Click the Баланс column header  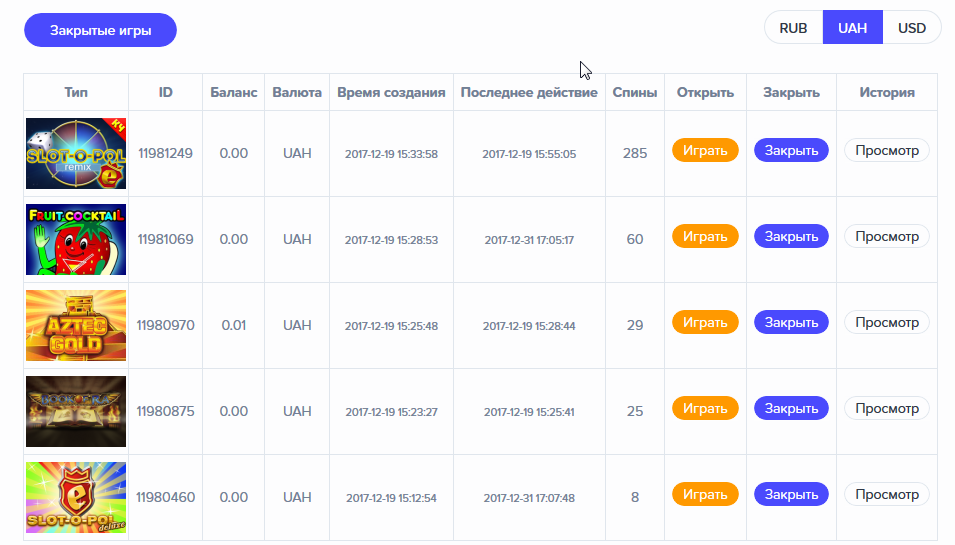pyautogui.click(x=233, y=92)
